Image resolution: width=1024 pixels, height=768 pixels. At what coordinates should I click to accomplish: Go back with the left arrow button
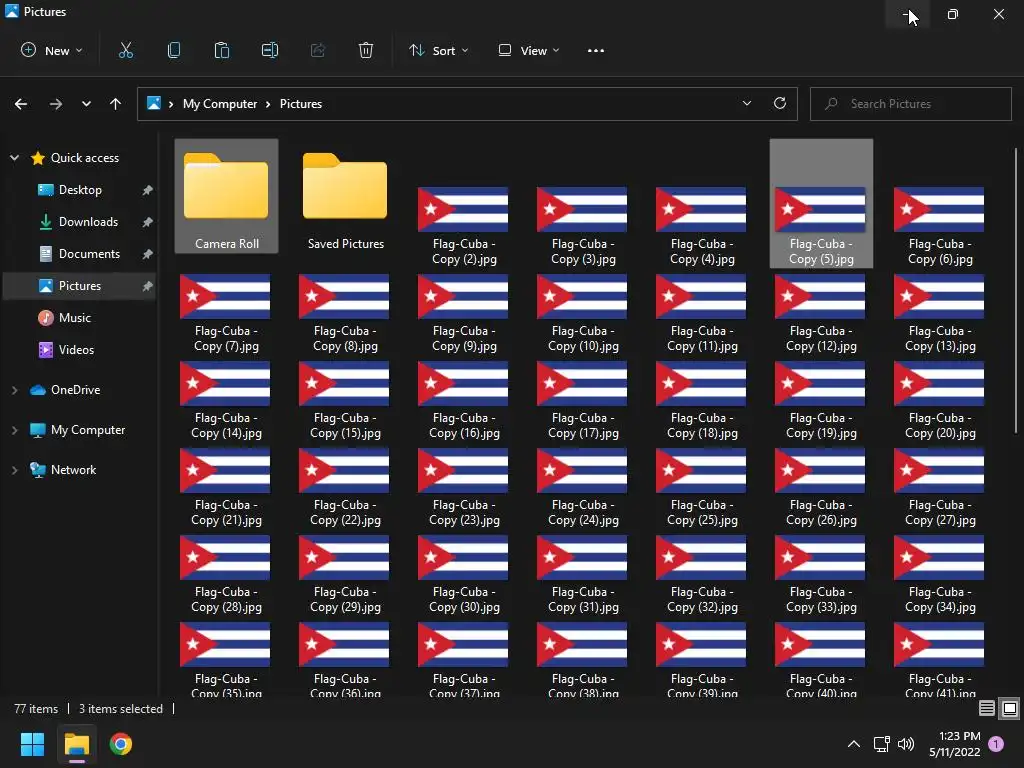(x=21, y=104)
